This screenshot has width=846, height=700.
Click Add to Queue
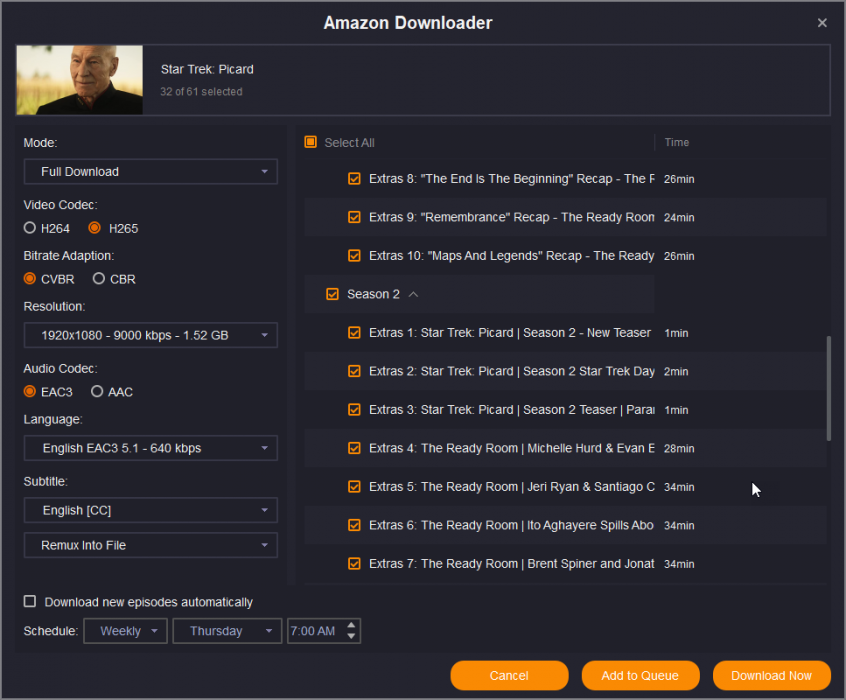tap(640, 675)
